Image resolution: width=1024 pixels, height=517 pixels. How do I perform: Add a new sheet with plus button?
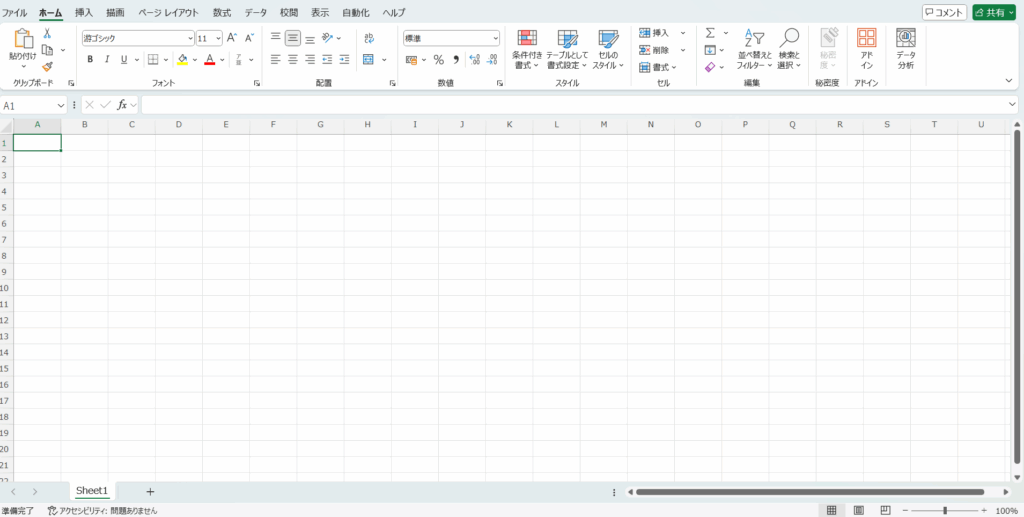pos(150,492)
